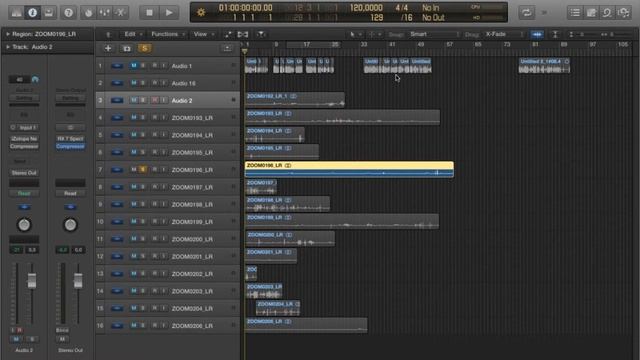Mute the Stereo Out channel strip
Screen dimensions: 640x360
62,339
